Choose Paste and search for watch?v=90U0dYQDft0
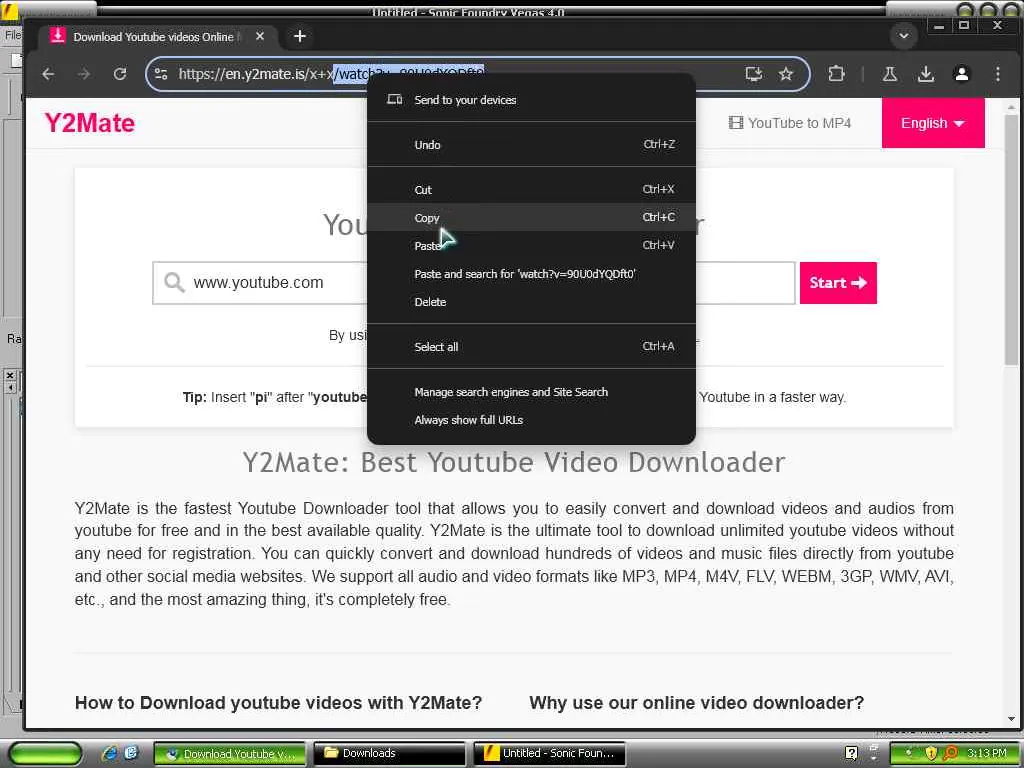 pos(531,274)
